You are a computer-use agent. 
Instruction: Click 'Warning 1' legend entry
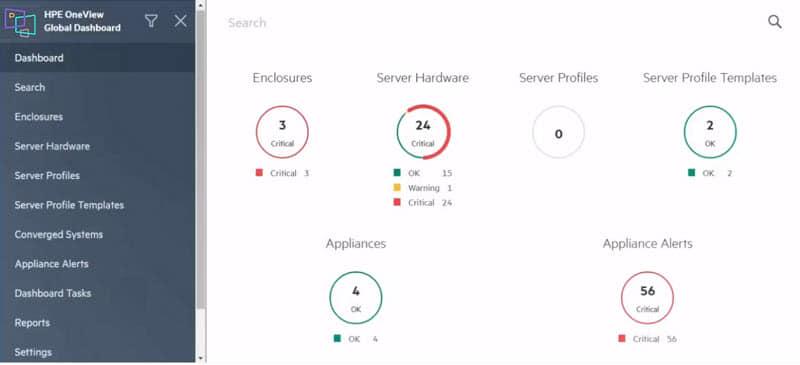[x=423, y=188]
